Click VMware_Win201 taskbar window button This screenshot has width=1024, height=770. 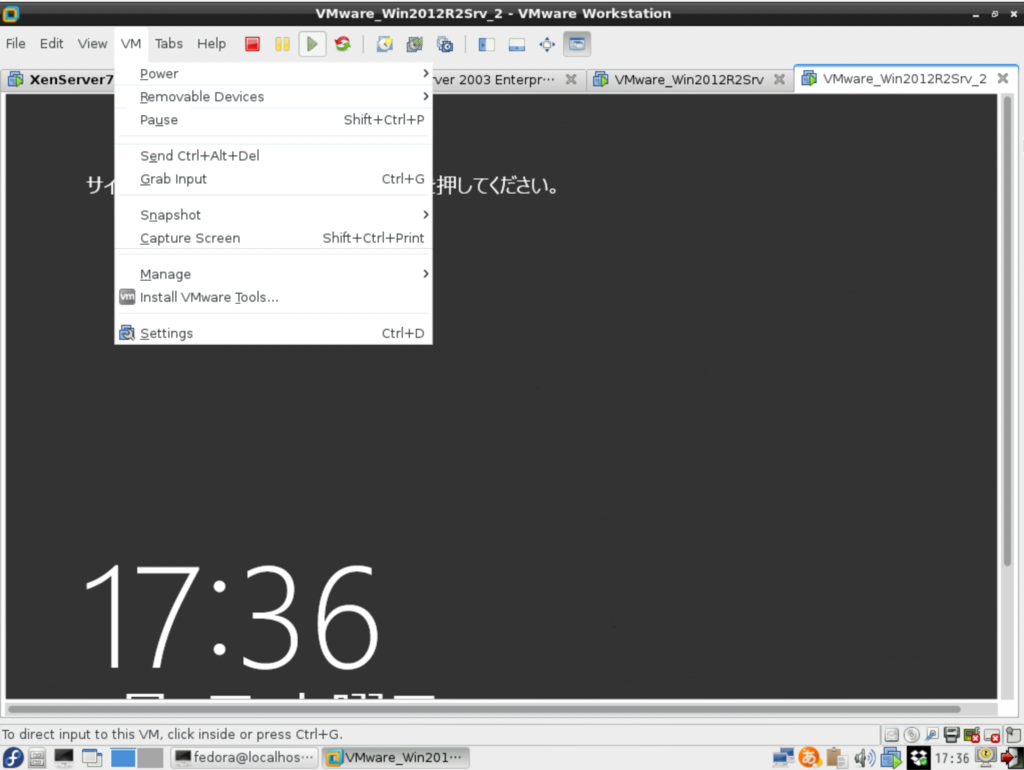[x=396, y=758]
